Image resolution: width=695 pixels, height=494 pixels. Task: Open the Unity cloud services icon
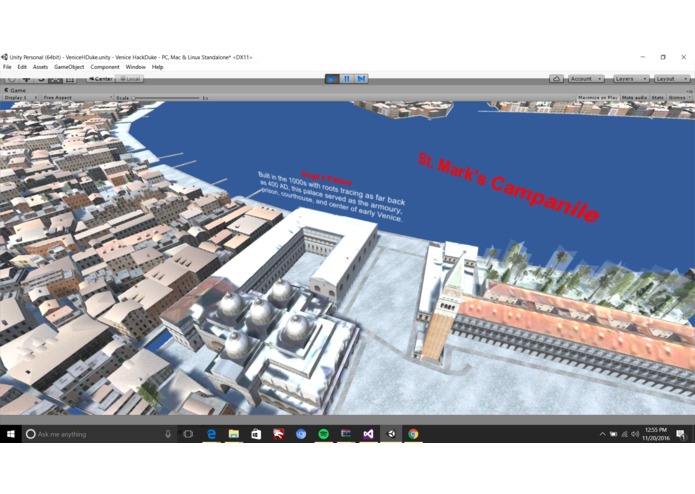point(556,79)
